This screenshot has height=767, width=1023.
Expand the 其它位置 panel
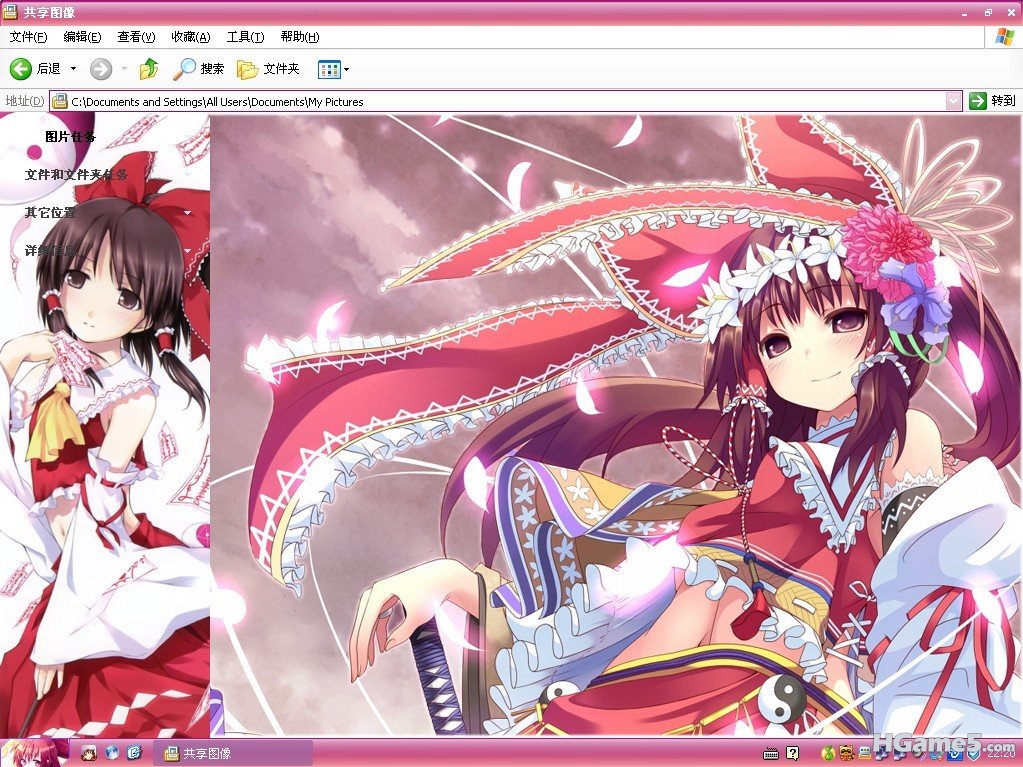click(x=50, y=213)
